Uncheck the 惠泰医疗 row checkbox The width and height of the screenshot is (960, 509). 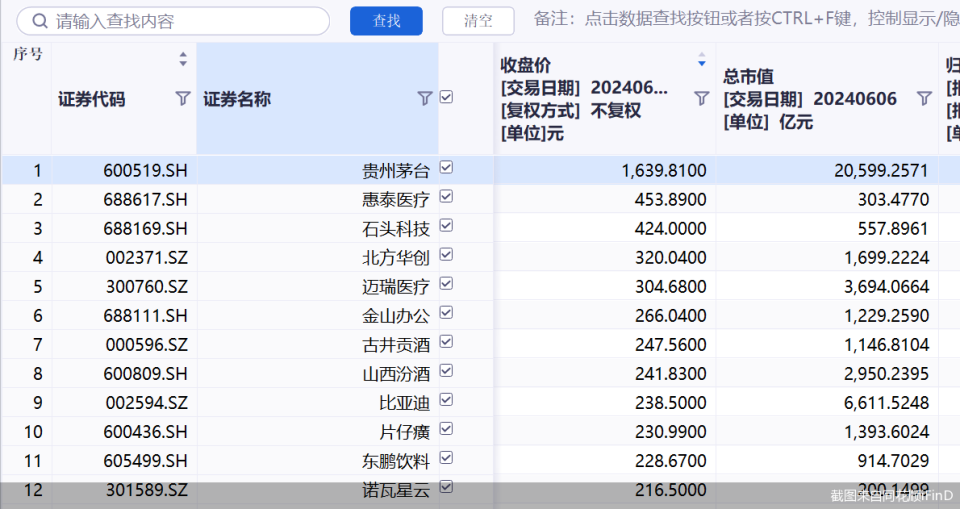point(446,196)
